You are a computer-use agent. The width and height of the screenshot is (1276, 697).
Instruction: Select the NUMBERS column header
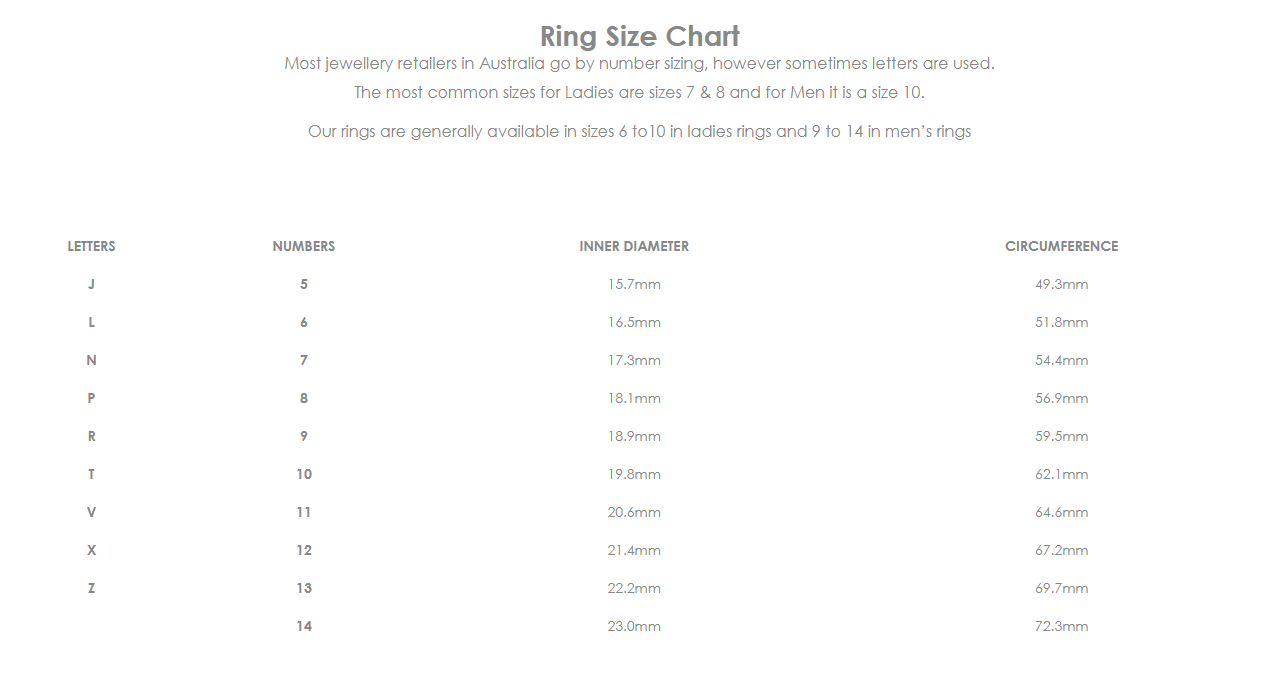304,246
